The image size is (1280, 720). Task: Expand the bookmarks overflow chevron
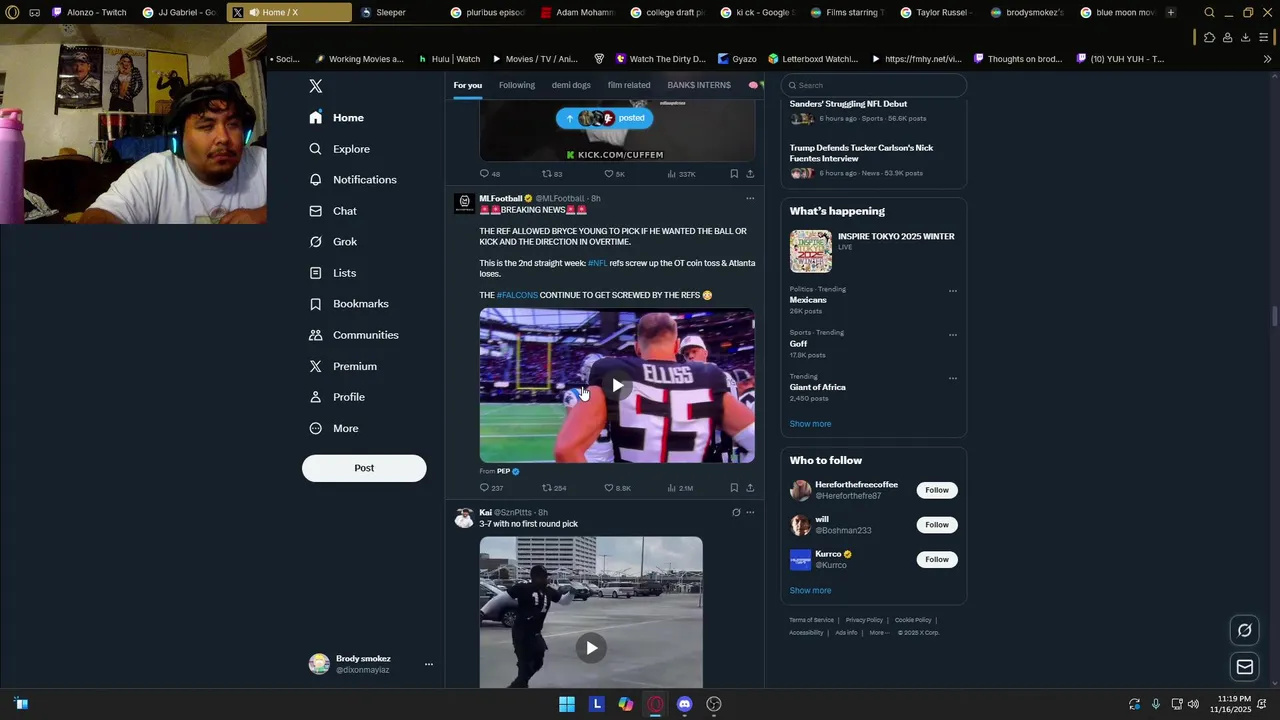click(x=1267, y=59)
